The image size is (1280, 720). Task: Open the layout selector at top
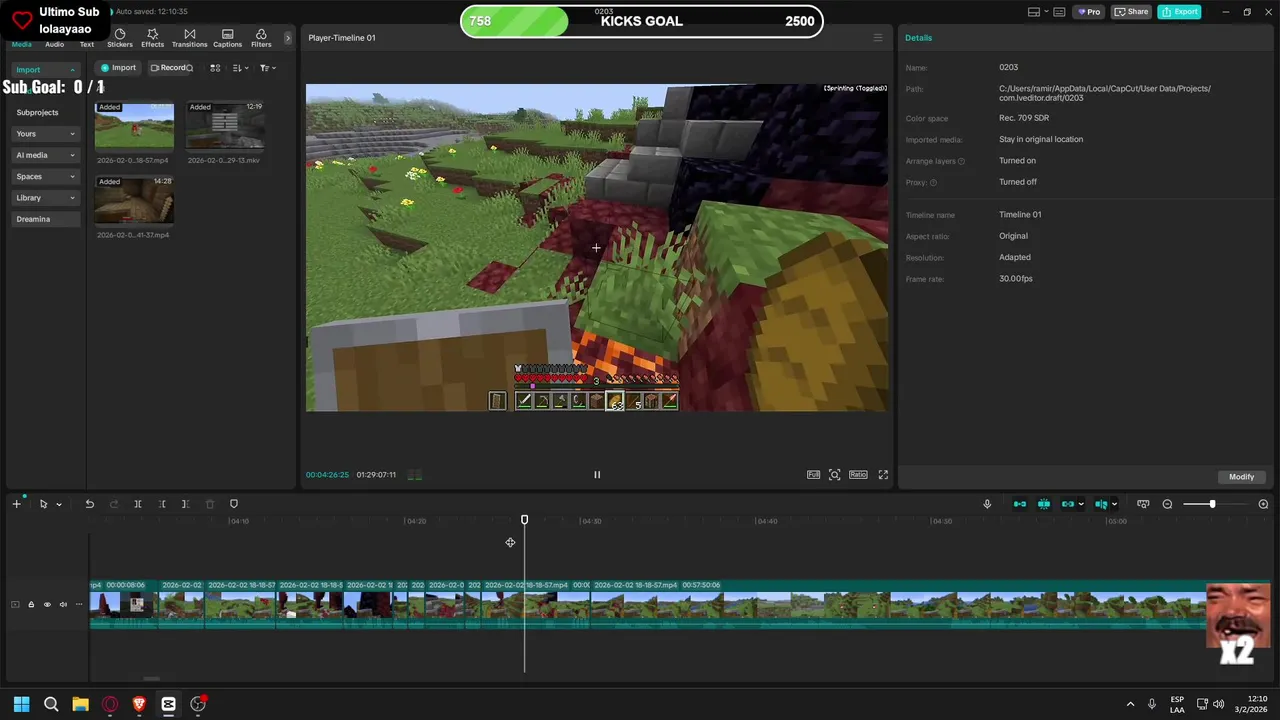[x=1037, y=12]
